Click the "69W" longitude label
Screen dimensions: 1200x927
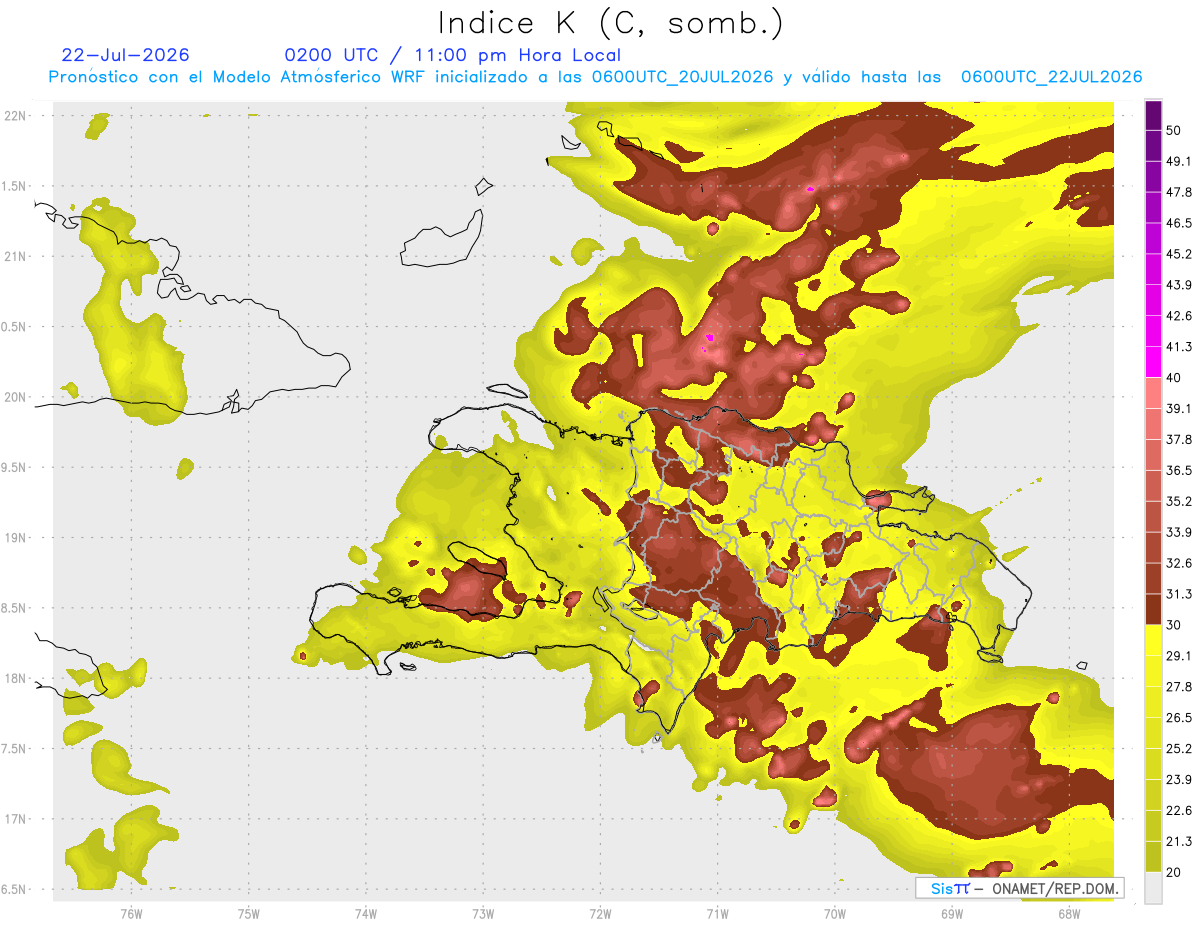(952, 913)
